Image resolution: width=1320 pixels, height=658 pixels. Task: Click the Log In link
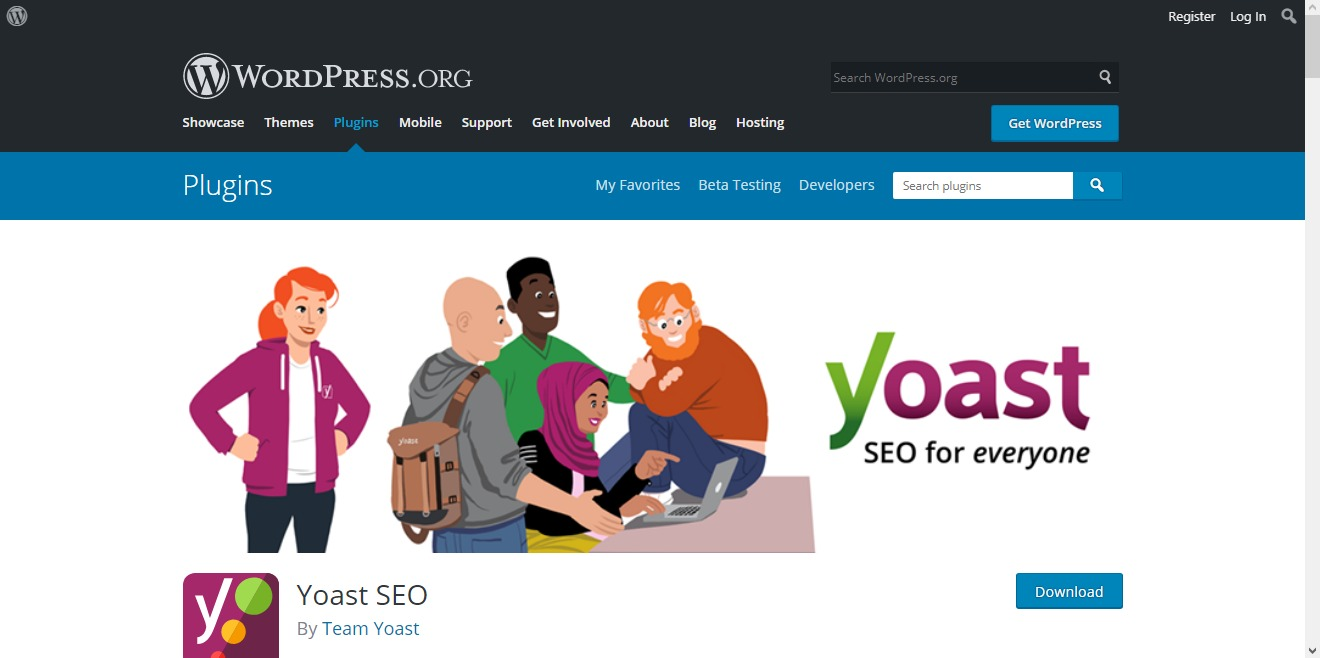(x=1248, y=16)
